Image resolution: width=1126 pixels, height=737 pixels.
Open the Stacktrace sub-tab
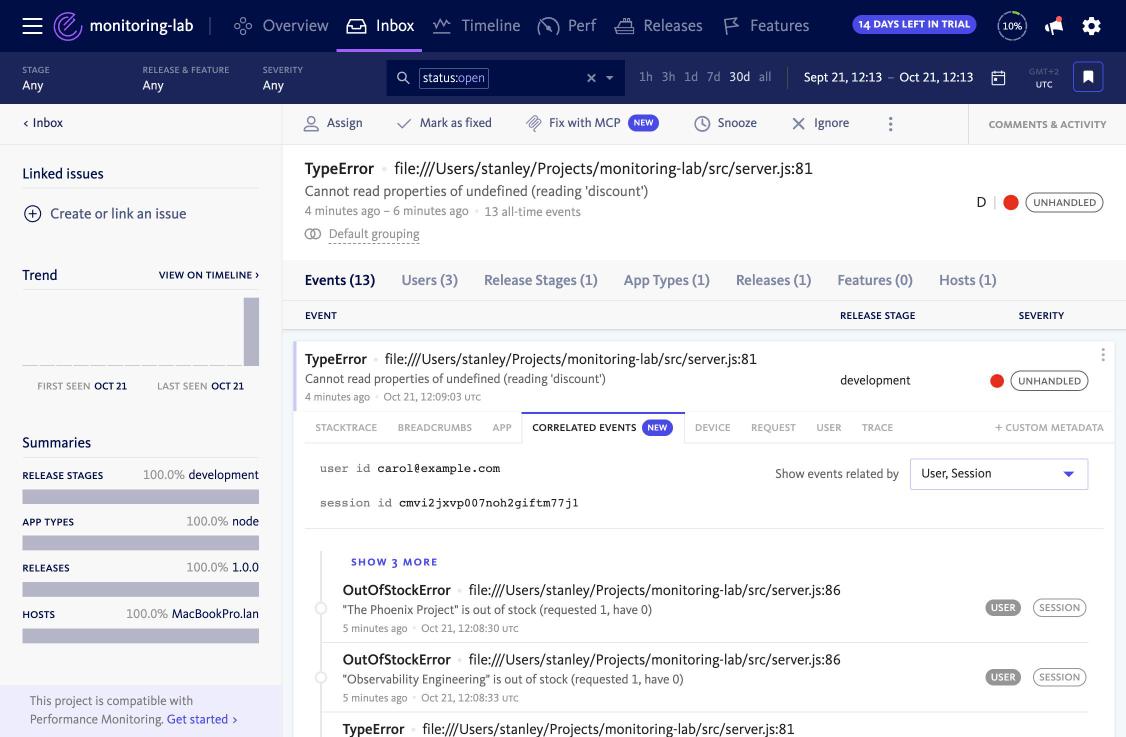pyautogui.click(x=346, y=427)
